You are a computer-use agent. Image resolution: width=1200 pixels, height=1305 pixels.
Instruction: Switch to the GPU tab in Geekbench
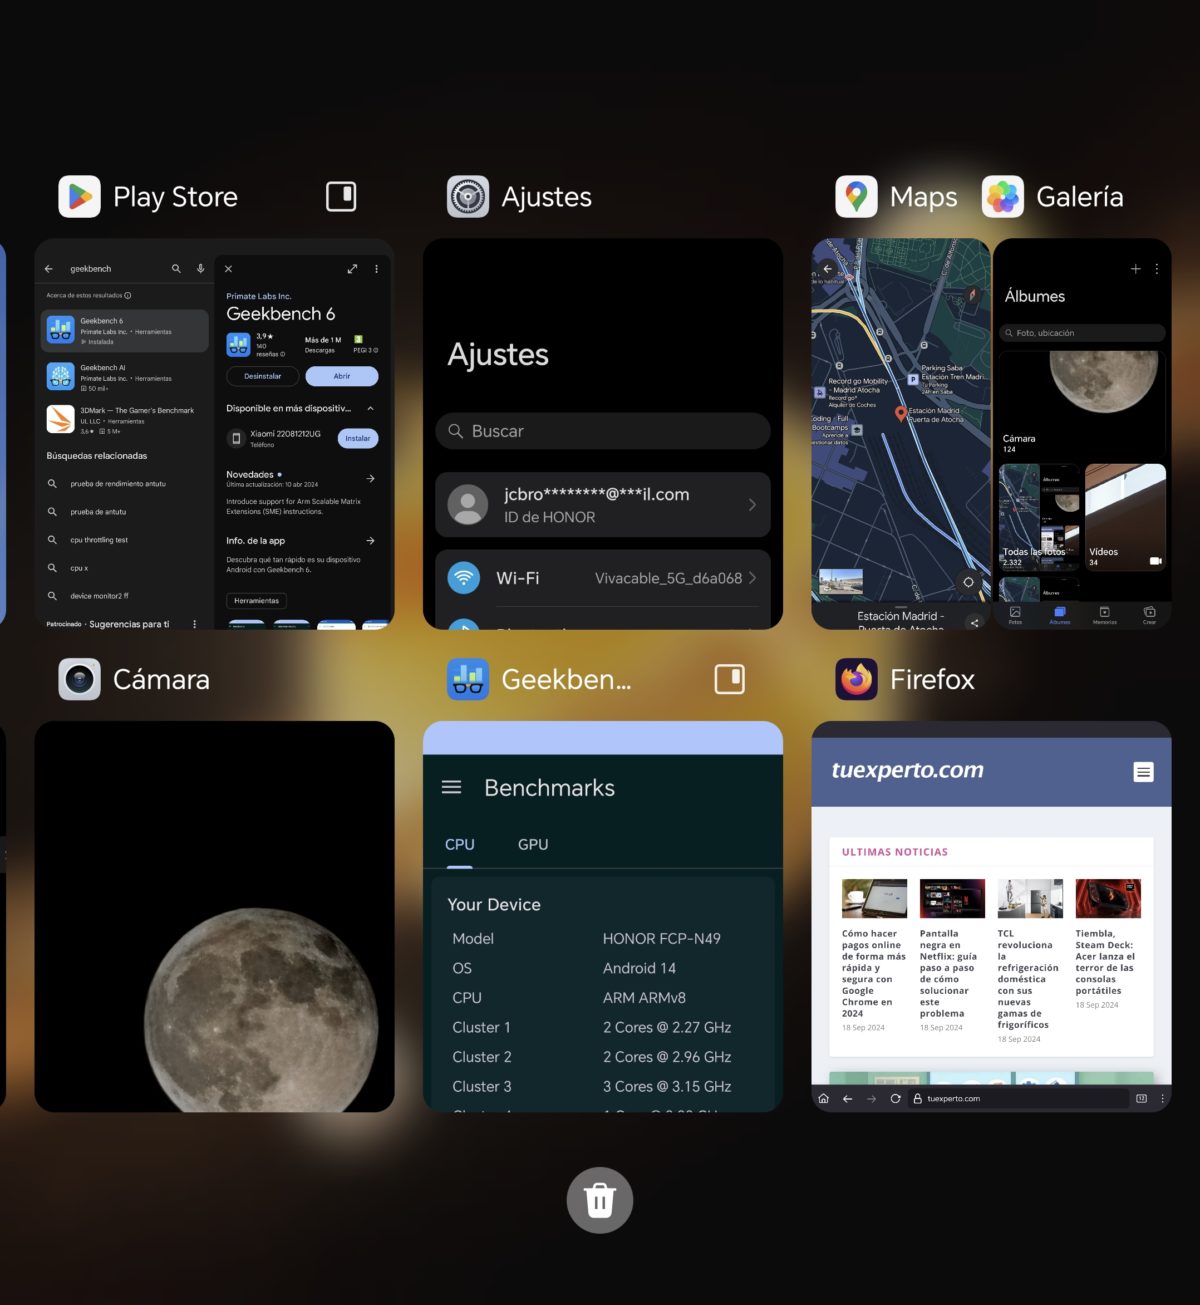pos(532,844)
